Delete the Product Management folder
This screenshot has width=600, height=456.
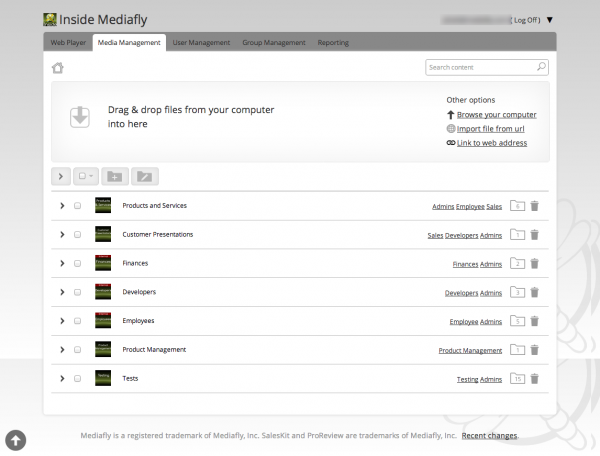point(535,350)
